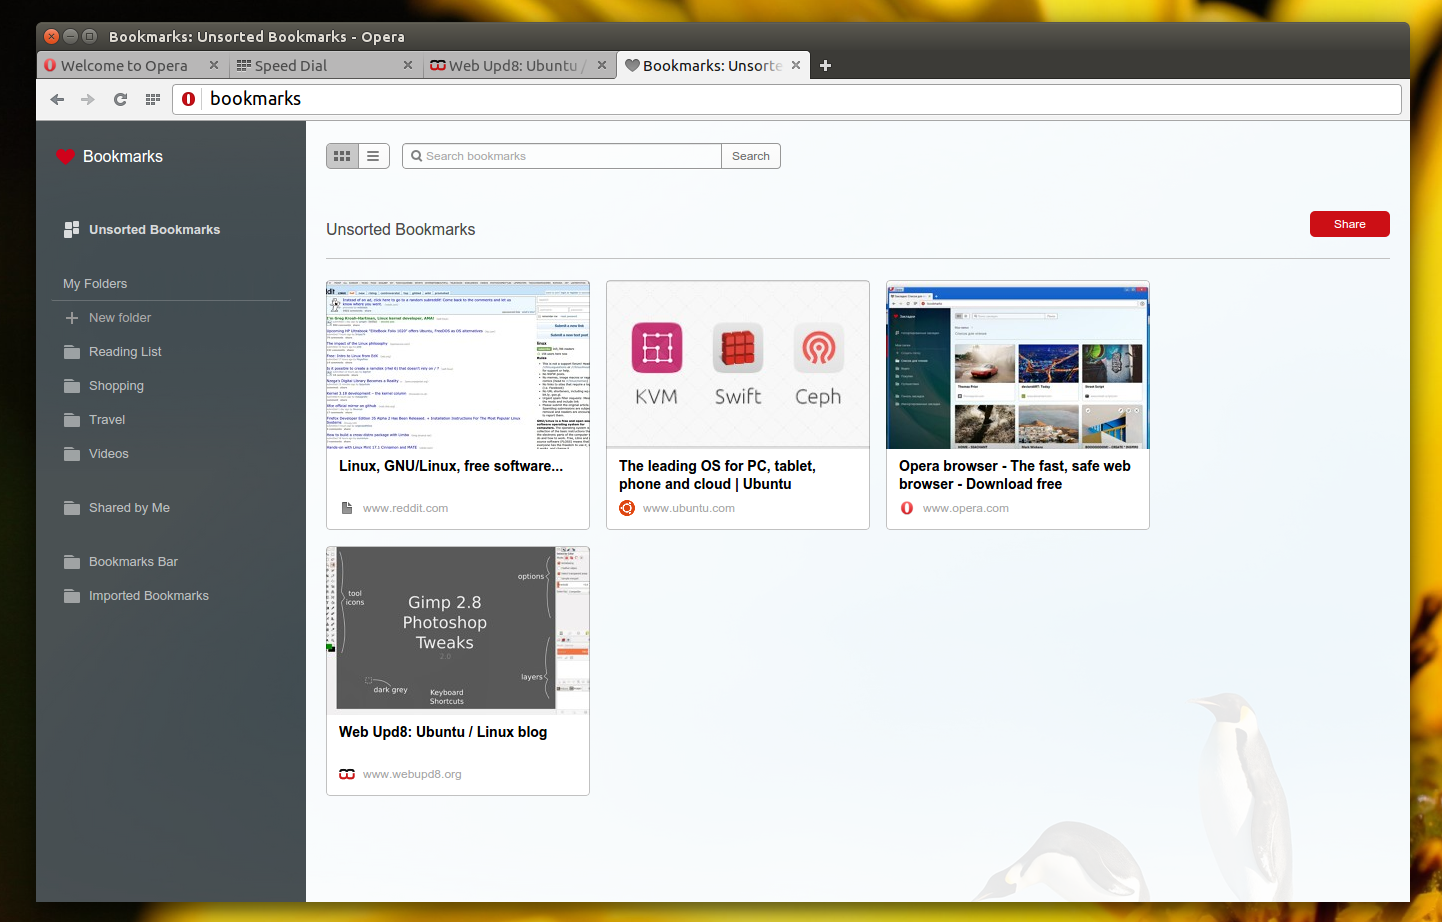Click the red heart Bookmarks logo
This screenshot has width=1442, height=922.
click(66, 156)
